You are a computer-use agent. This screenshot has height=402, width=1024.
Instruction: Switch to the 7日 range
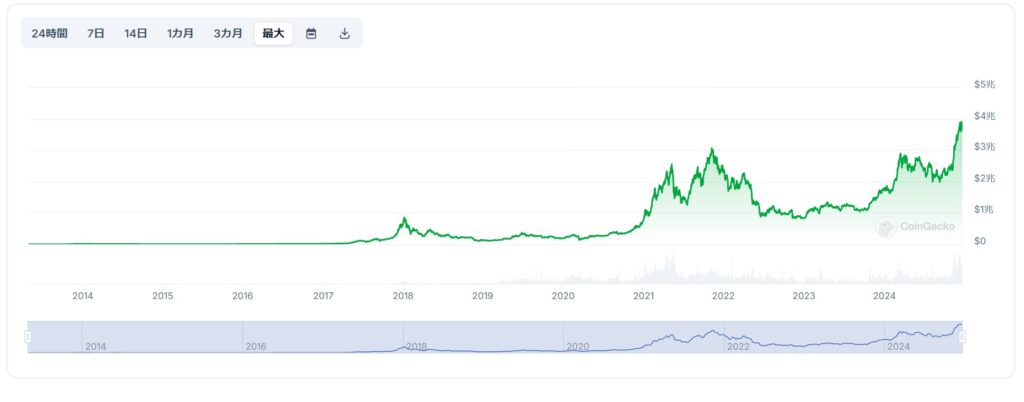coord(96,33)
